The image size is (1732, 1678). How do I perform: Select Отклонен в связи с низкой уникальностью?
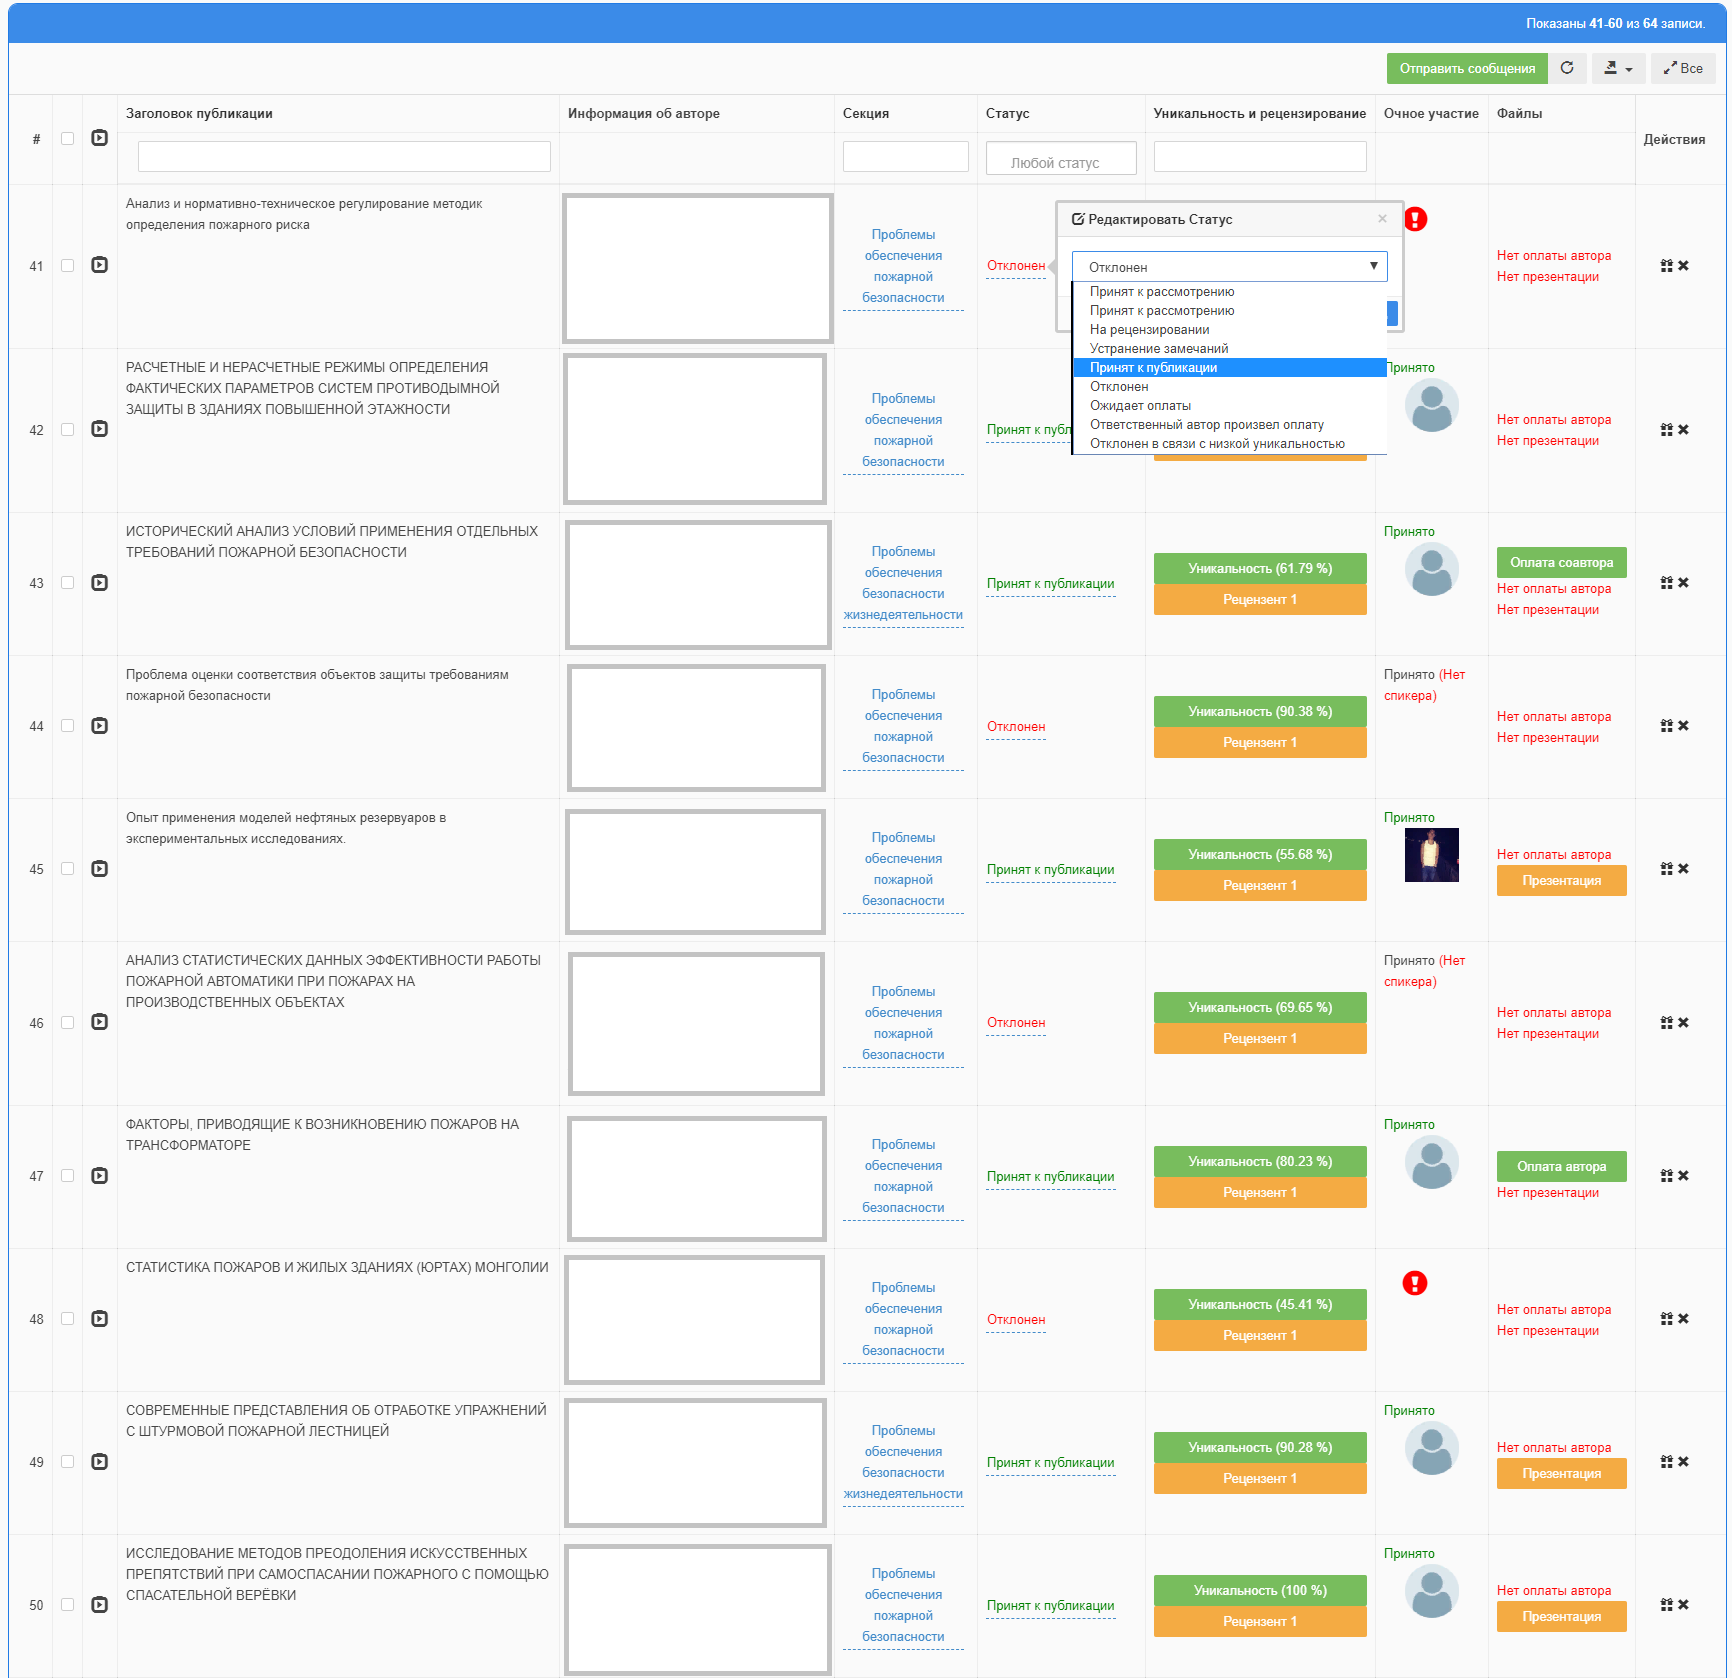[1217, 444]
